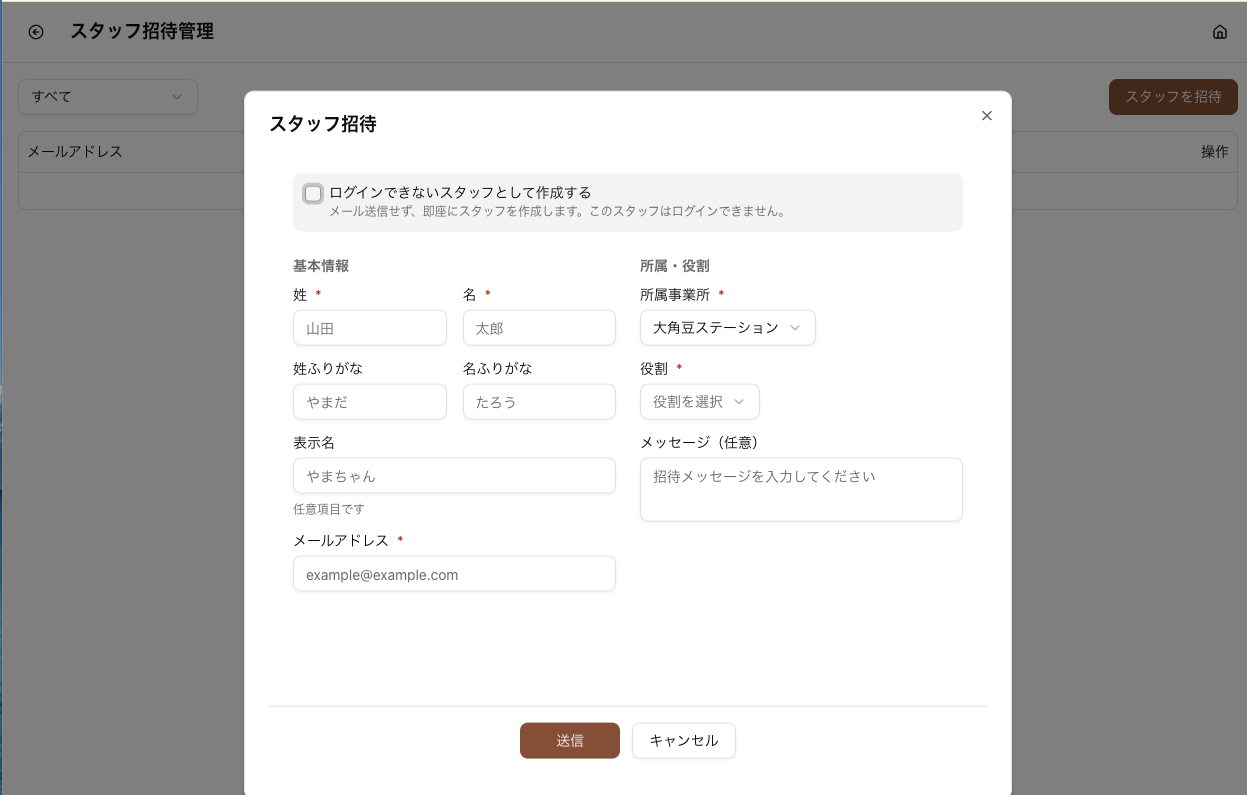Click the home icon at top right
The image size is (1247, 795).
coord(1219,32)
